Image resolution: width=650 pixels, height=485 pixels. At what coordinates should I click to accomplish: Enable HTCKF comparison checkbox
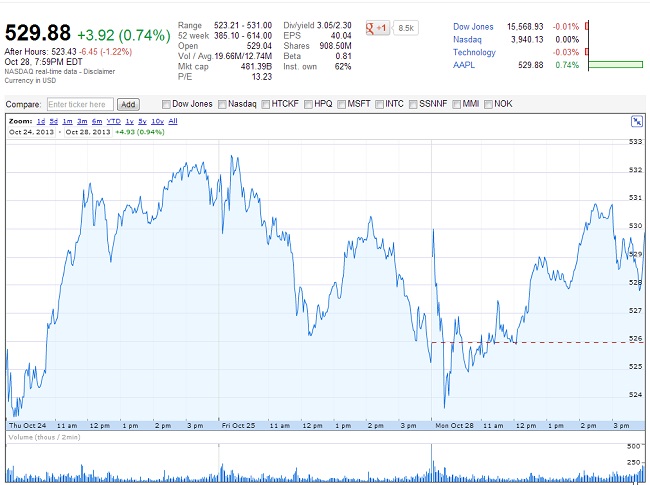266,104
